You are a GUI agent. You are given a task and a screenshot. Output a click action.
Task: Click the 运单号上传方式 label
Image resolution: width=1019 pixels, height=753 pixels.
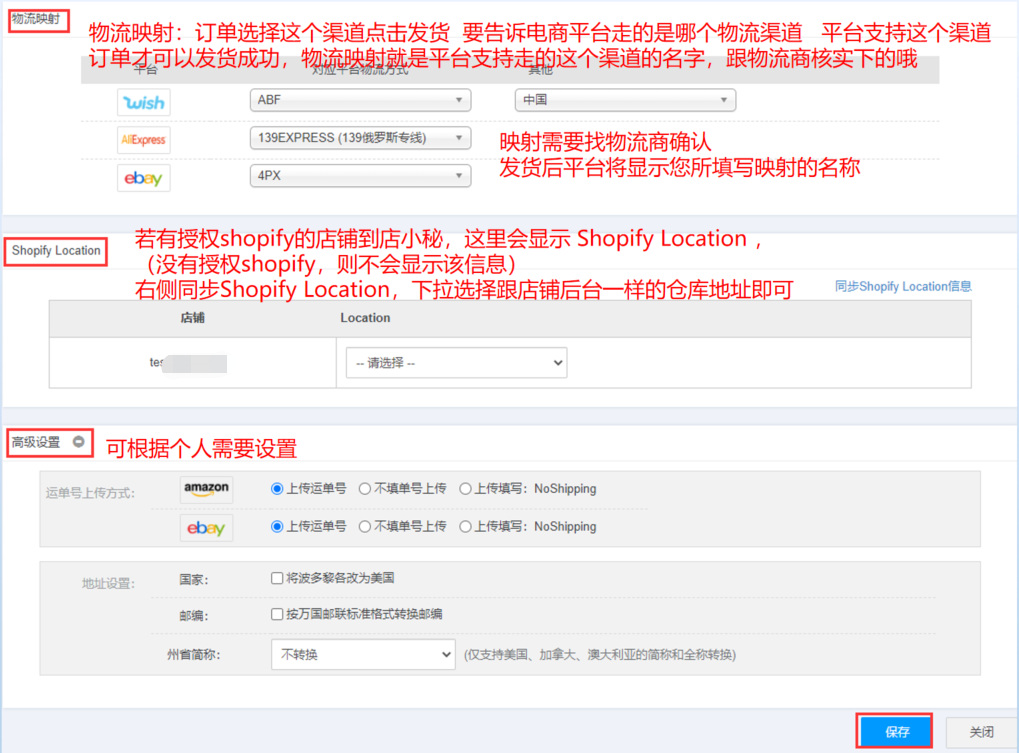click(x=90, y=493)
